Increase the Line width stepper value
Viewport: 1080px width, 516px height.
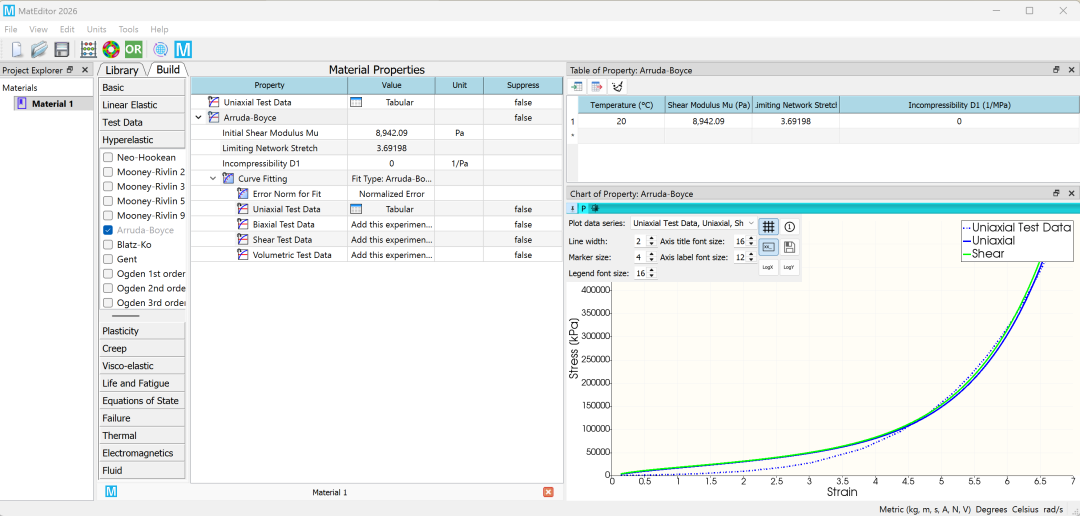tap(651, 238)
